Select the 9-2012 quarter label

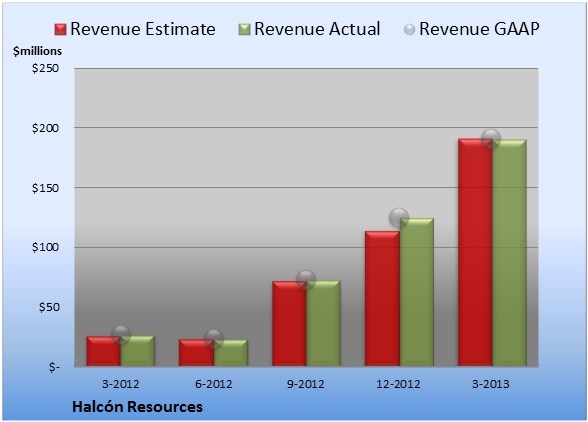(x=306, y=384)
